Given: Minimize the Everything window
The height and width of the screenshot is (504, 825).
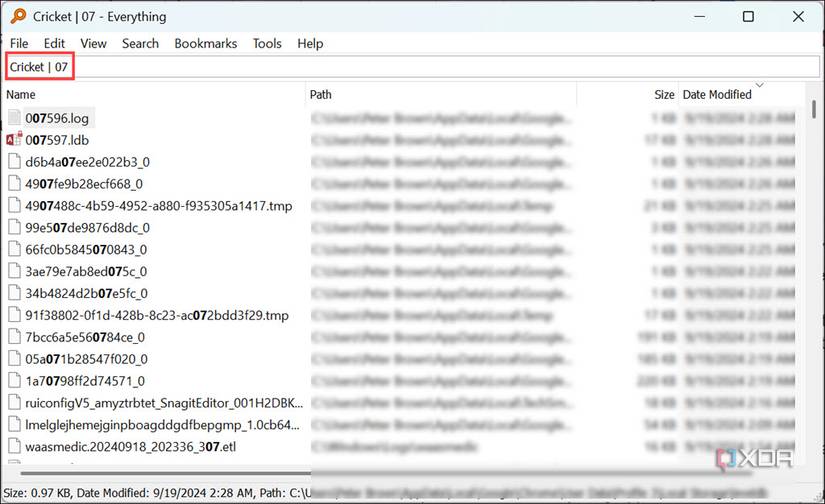Looking at the screenshot, I should pos(699,16).
